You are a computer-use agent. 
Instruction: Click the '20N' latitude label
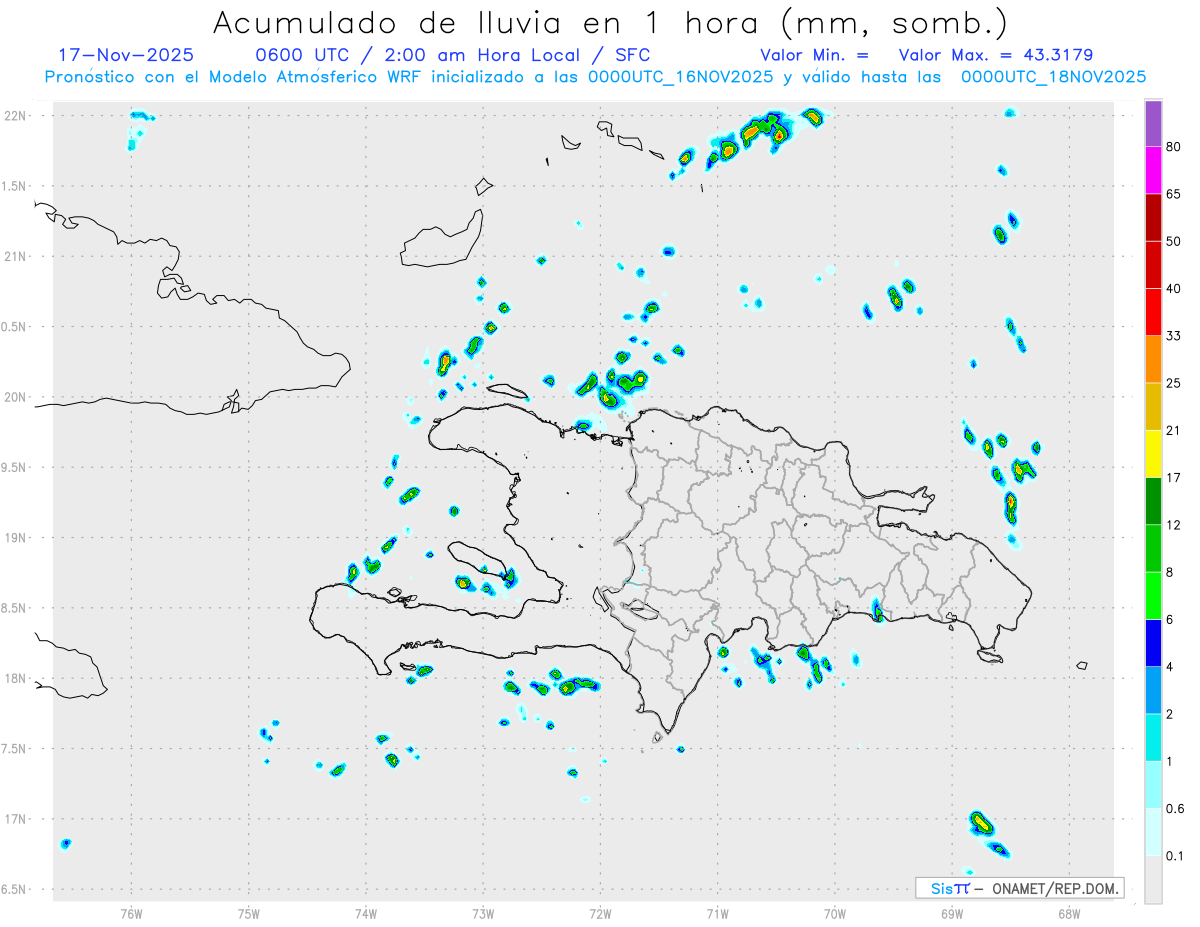[x=17, y=397]
